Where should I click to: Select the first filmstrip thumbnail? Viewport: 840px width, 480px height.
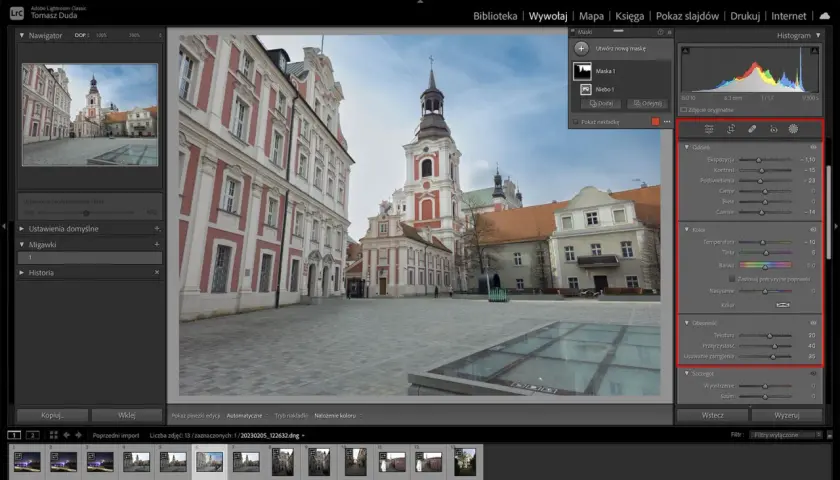pos(27,461)
